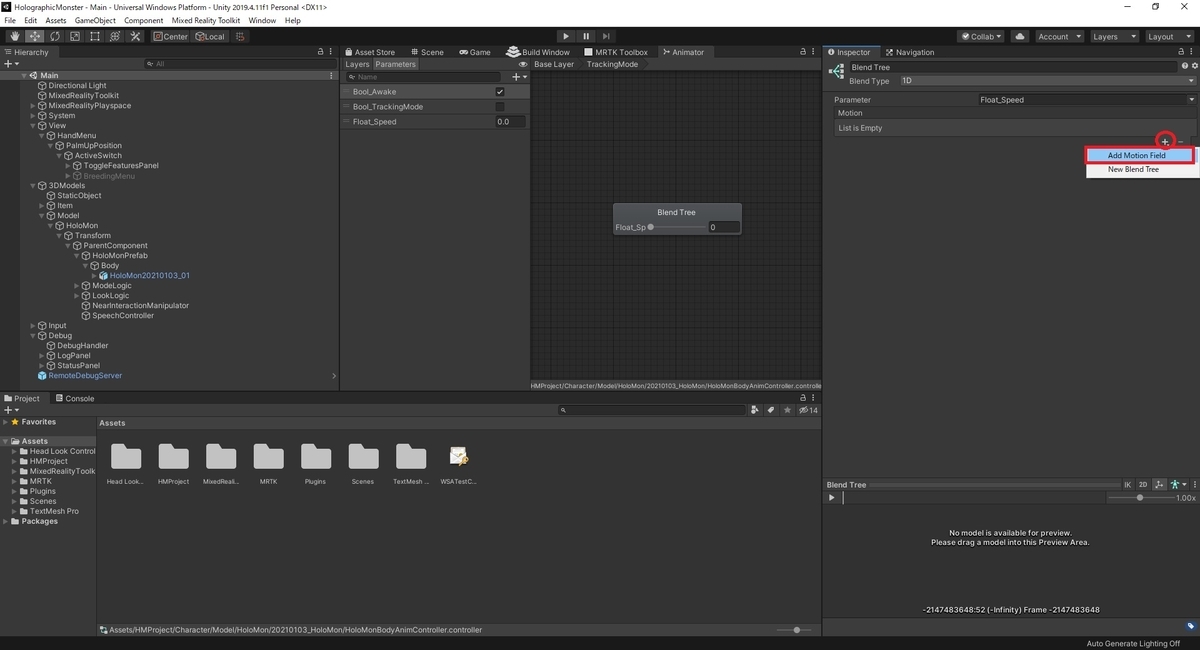
Task: Open add-parameter plus dropdown in Animator
Action: tap(518, 77)
